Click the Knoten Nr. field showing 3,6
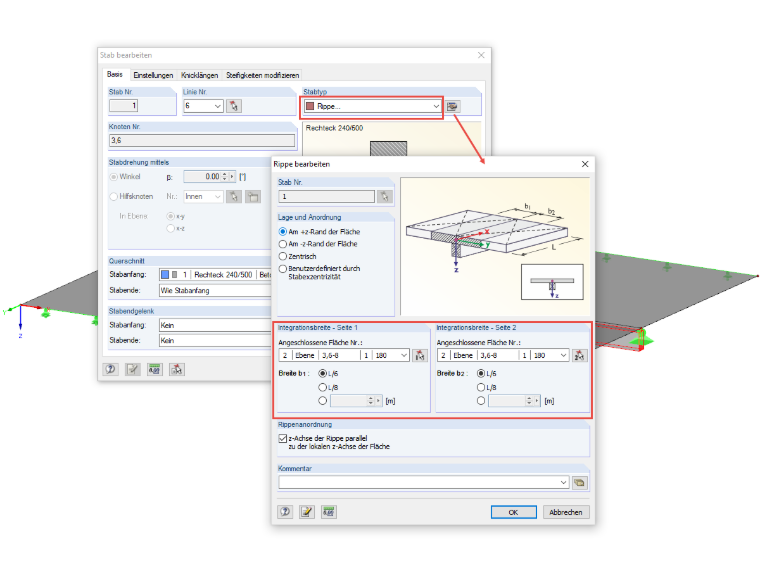Viewport: 760px width, 570px height. (x=202, y=141)
